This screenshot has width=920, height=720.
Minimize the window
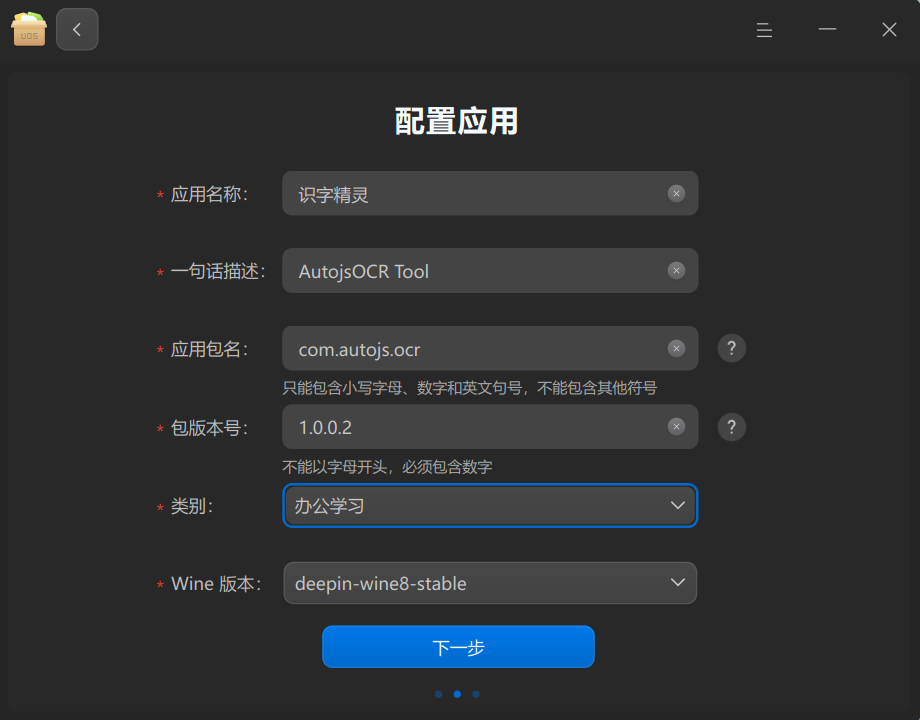click(827, 29)
